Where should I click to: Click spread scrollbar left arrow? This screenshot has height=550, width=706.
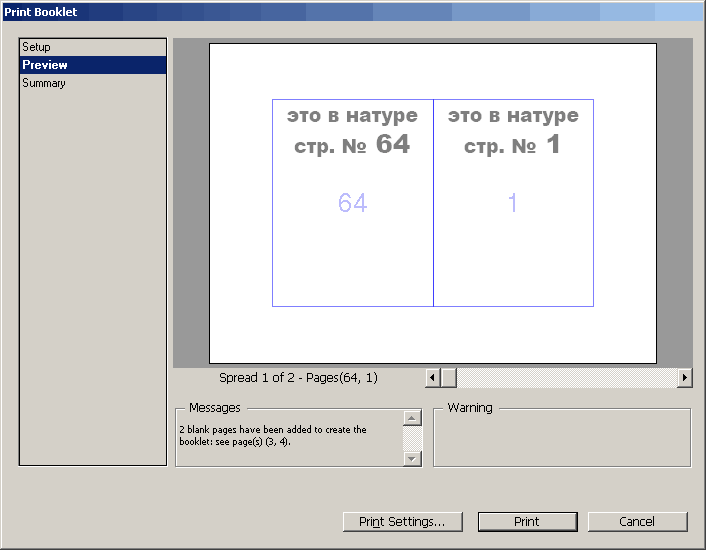[x=433, y=378]
